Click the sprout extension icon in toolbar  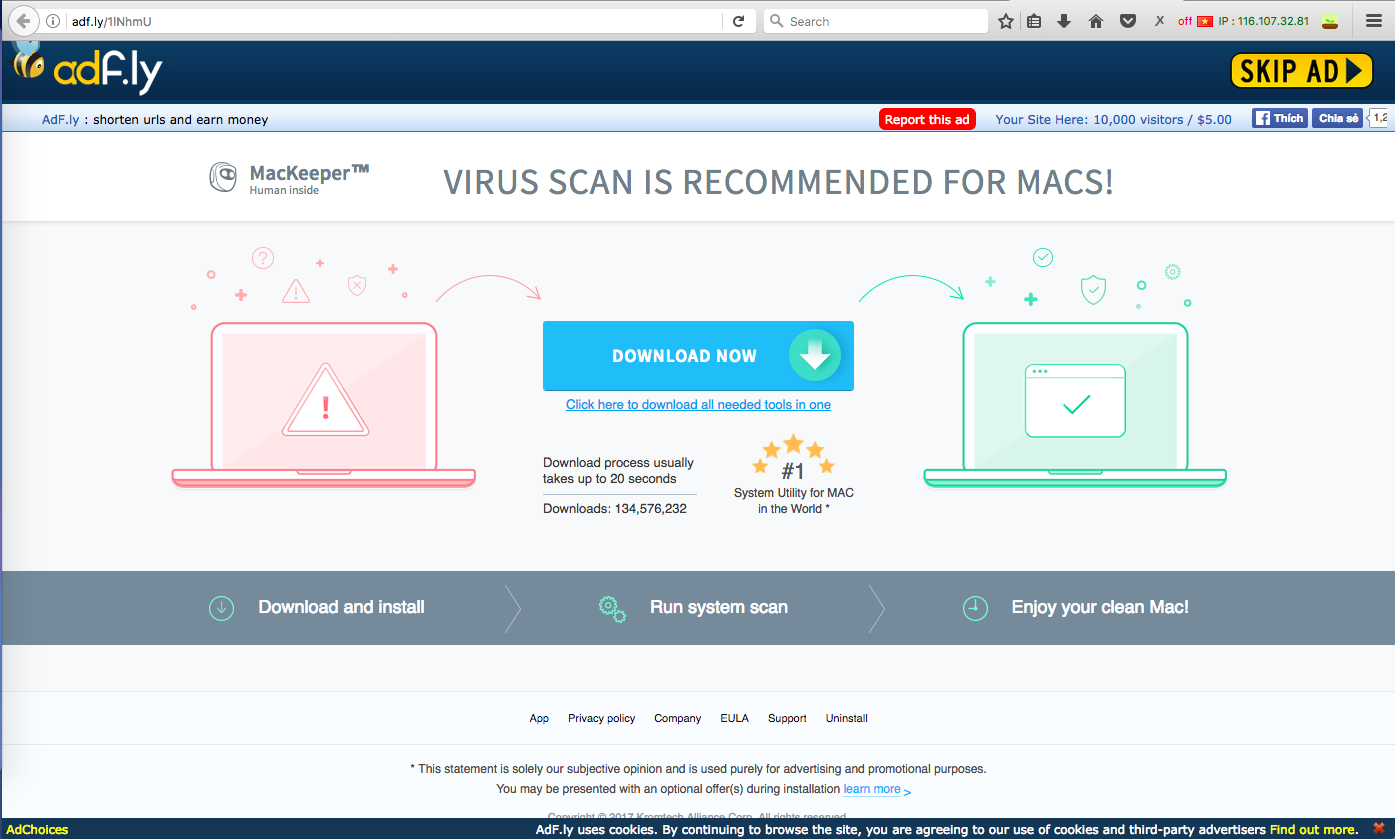(1329, 21)
